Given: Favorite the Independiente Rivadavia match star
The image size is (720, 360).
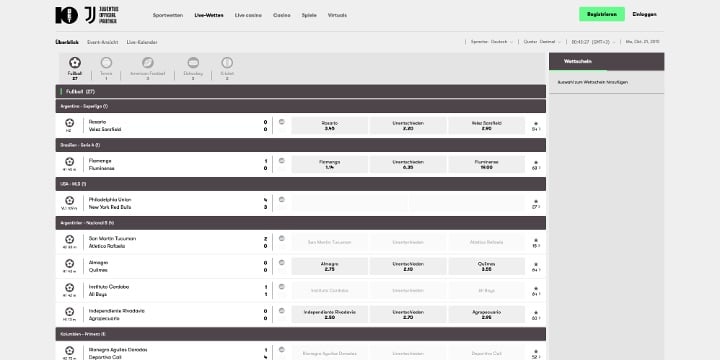Looking at the screenshot, I should tap(535, 313).
